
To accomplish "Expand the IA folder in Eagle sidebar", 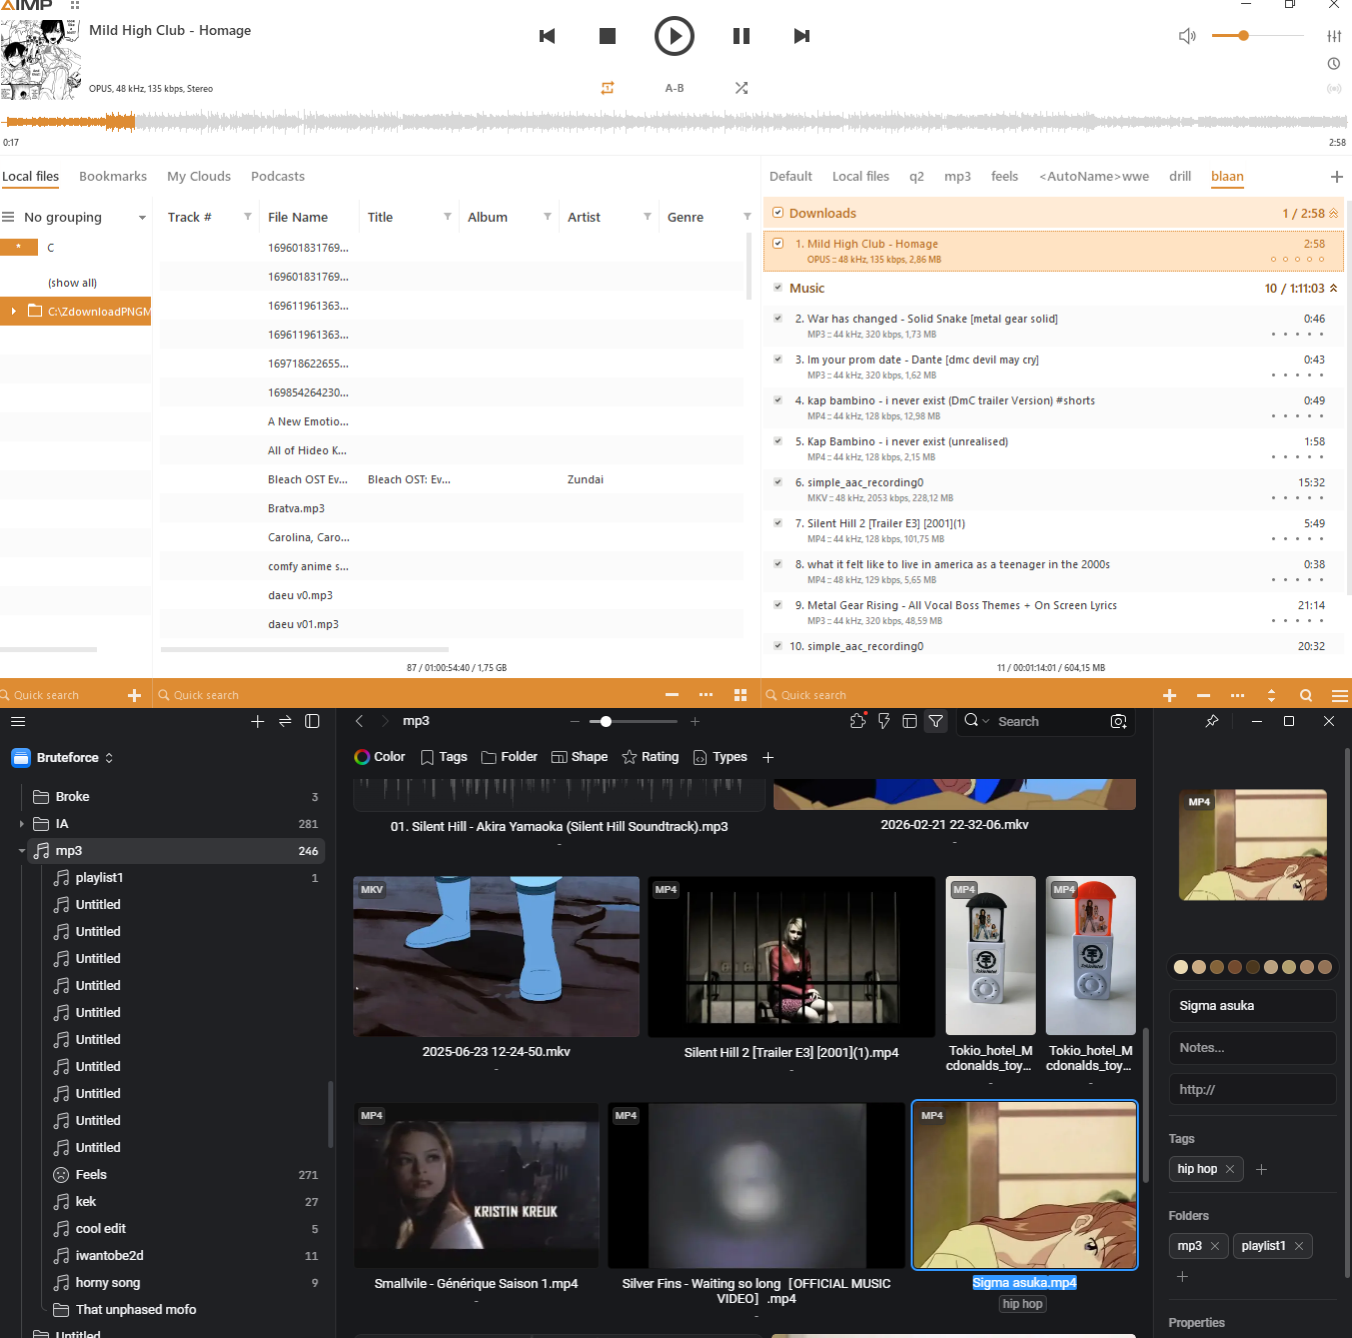I will 21,824.
